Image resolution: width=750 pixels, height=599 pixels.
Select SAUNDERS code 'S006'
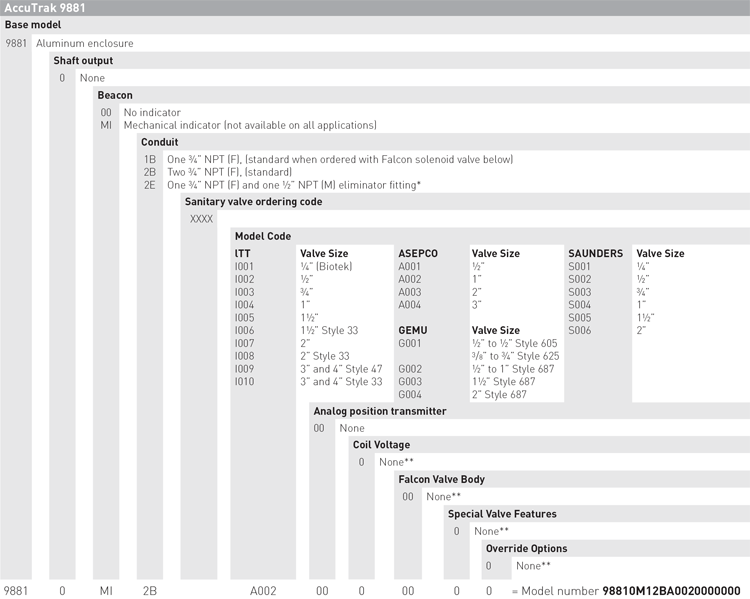580,331
